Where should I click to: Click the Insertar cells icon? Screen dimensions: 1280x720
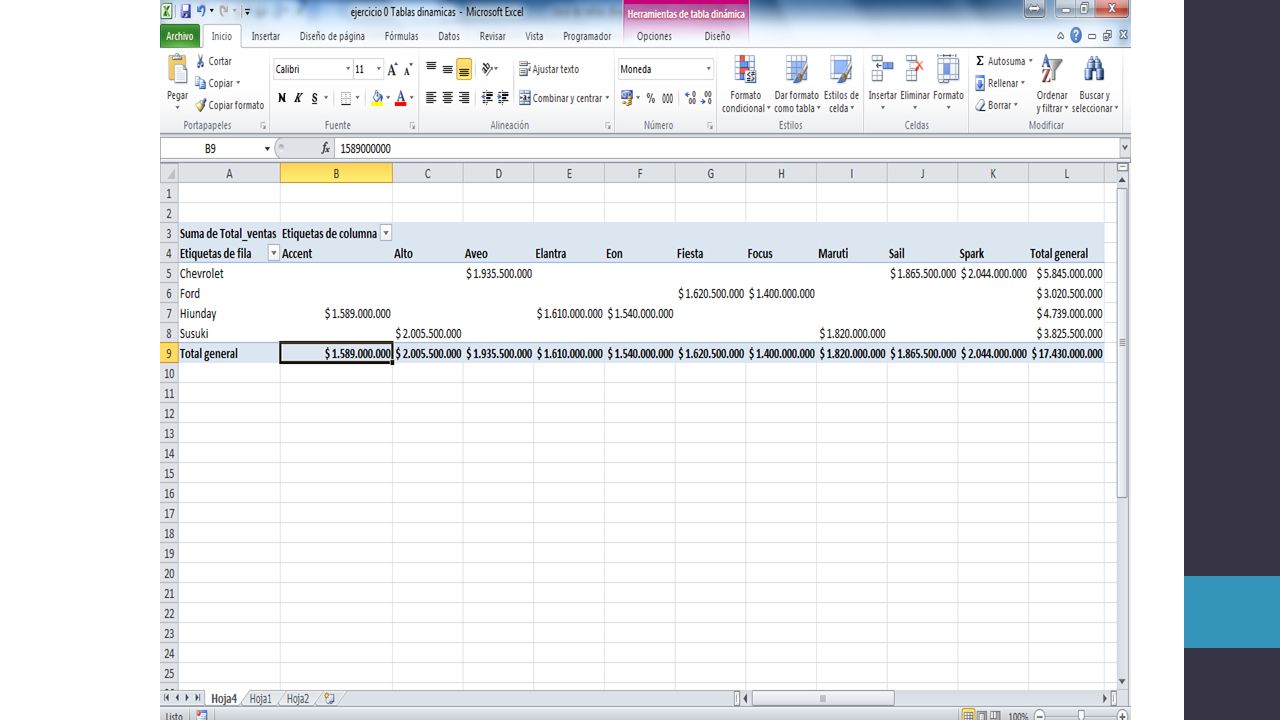tap(882, 69)
